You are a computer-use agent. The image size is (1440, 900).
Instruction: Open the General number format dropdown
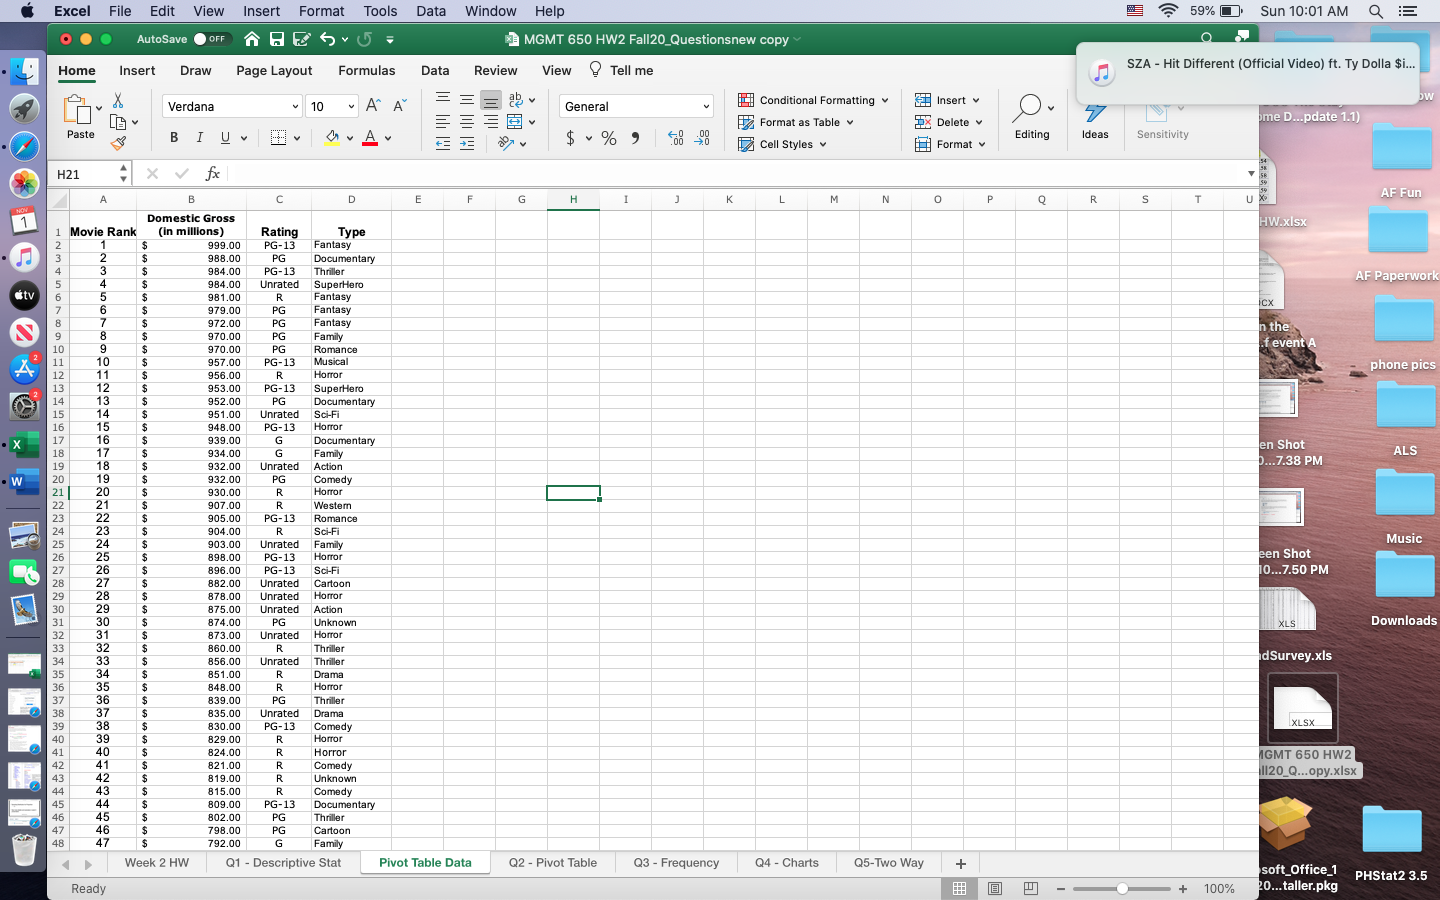[x=636, y=106]
